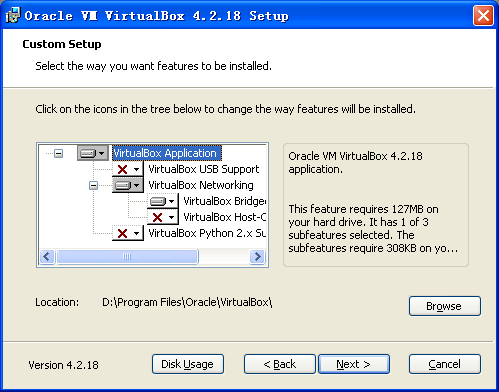Click the right scroll arrow of feature tree
499x392 pixels.
tap(257, 257)
